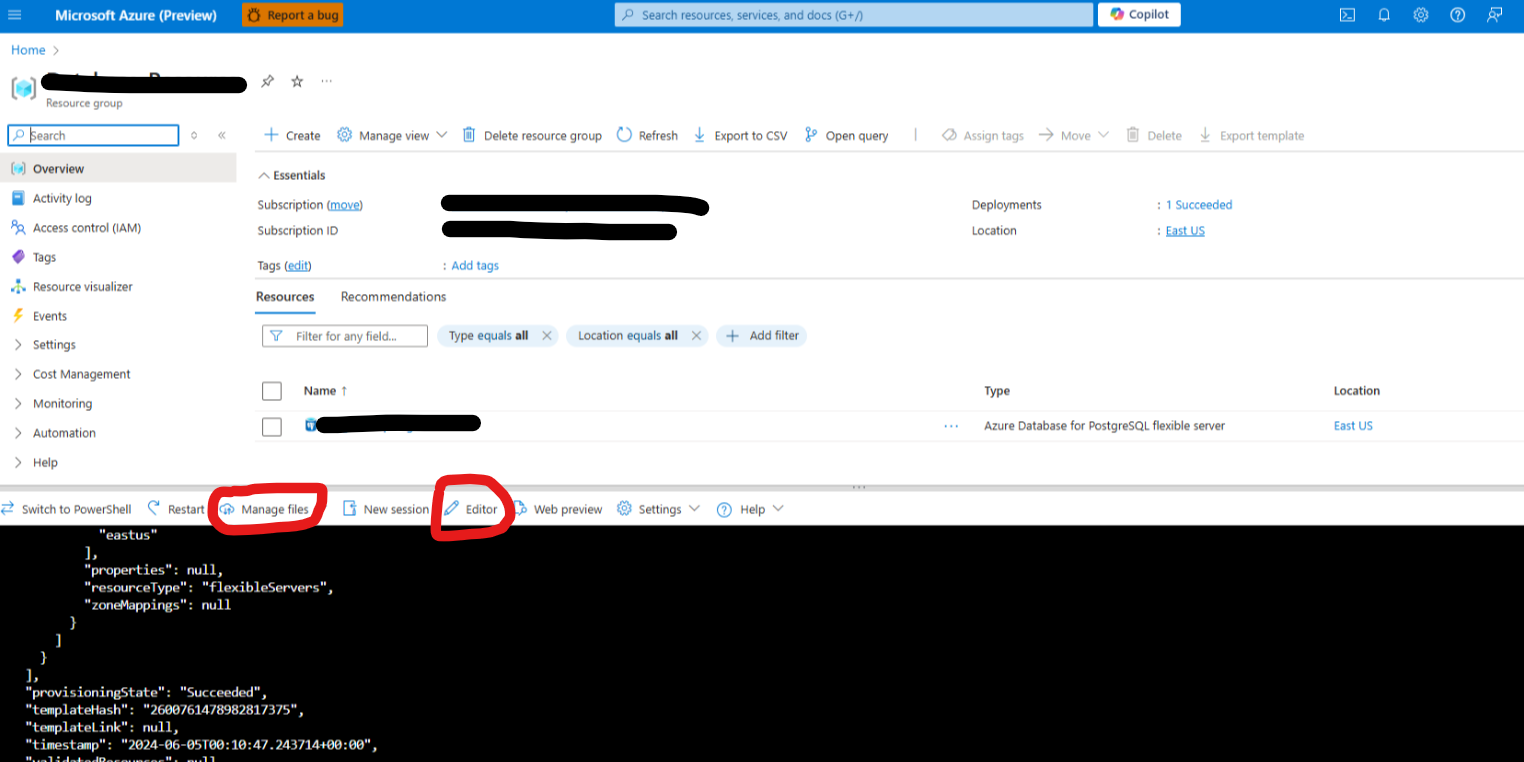Restart the Cloud Shell session
Image resolution: width=1524 pixels, height=762 pixels.
point(176,509)
